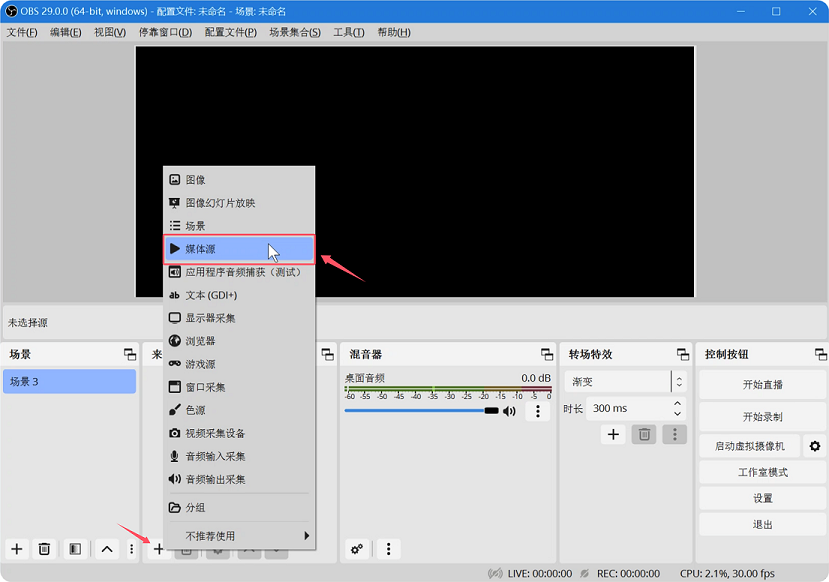Open transition properties three-dot button
The height and width of the screenshot is (582, 829).
click(x=675, y=435)
